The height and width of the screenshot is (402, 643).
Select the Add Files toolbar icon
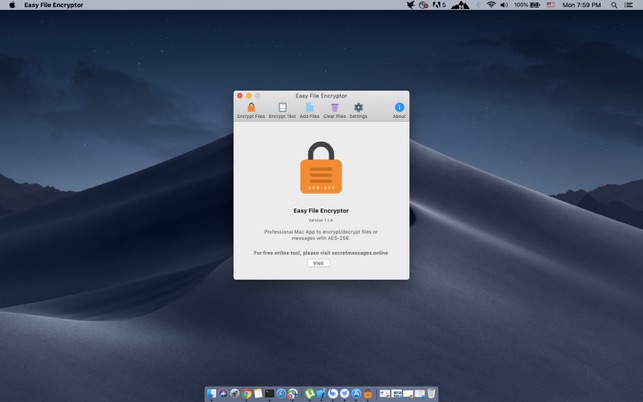pyautogui.click(x=310, y=110)
